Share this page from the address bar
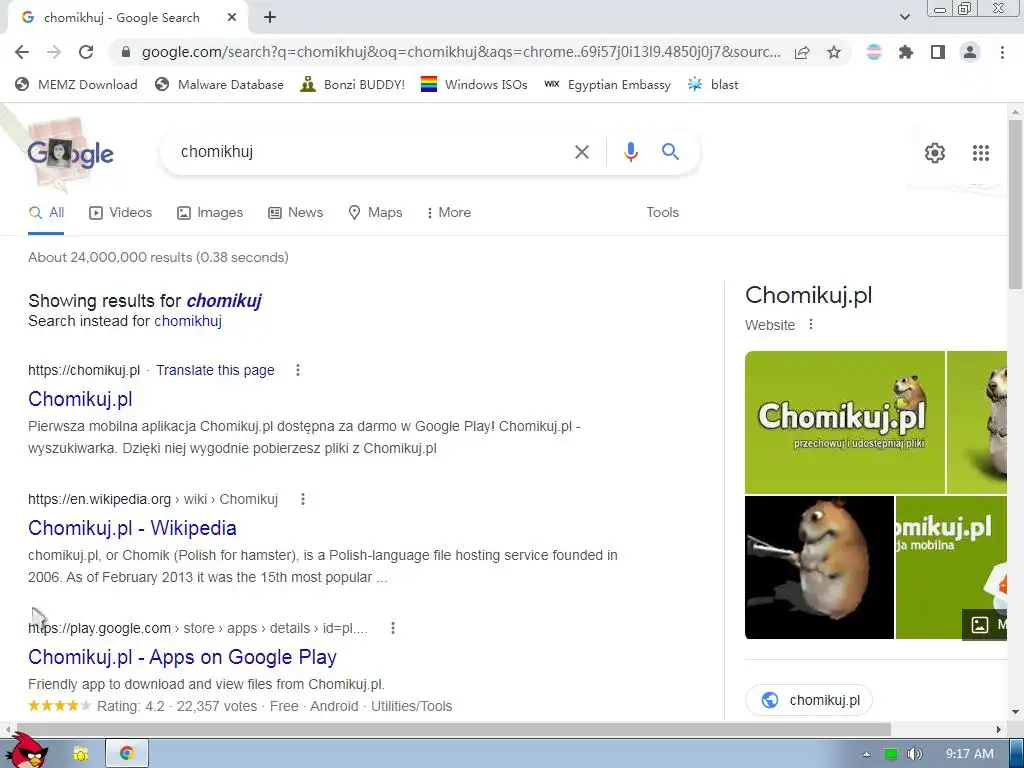Image resolution: width=1024 pixels, height=768 pixels. [802, 52]
